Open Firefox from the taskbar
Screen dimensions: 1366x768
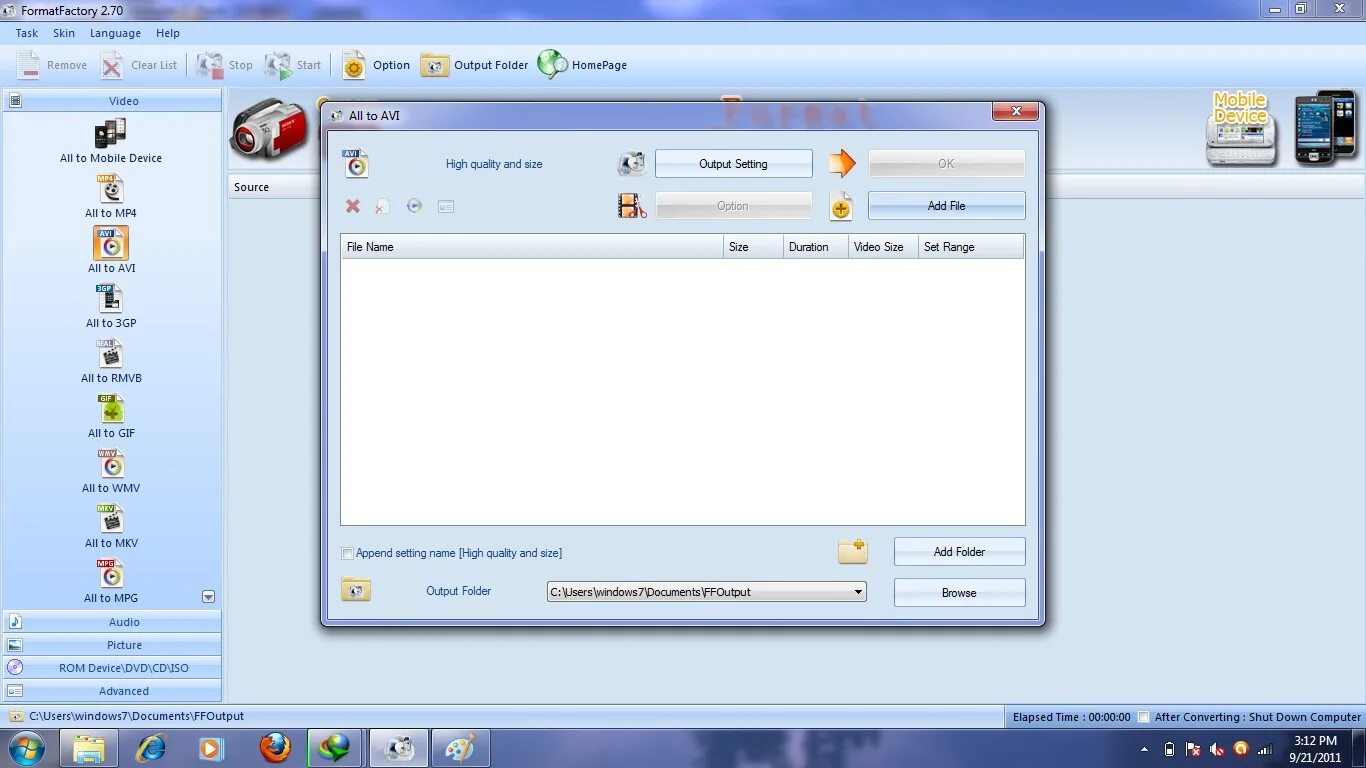point(275,748)
